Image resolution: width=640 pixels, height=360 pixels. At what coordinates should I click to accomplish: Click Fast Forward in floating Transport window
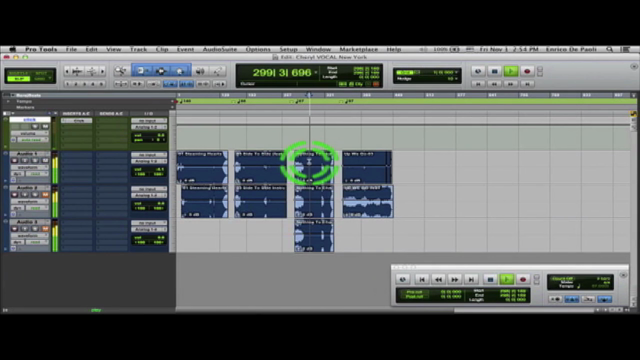454,280
